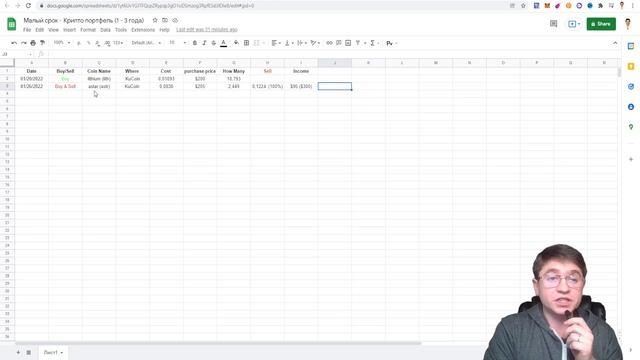Viewport: 640px width, 360px height.
Task: Open Contacts in the side panel
Action: pyautogui.click(x=631, y=107)
